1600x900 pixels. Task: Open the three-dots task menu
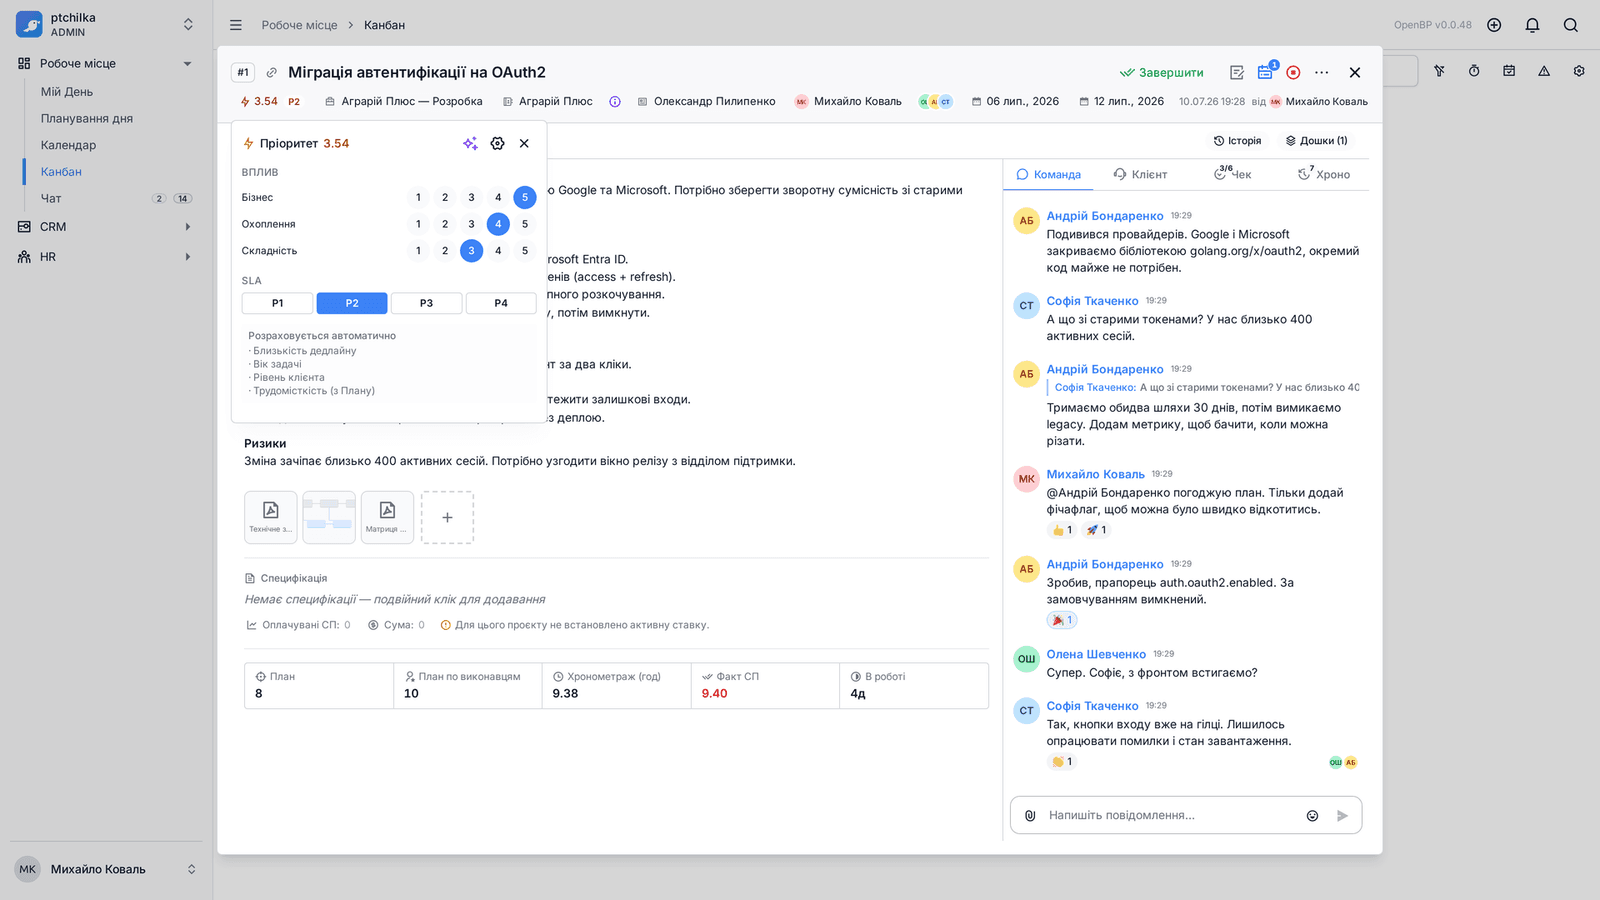pyautogui.click(x=1322, y=72)
